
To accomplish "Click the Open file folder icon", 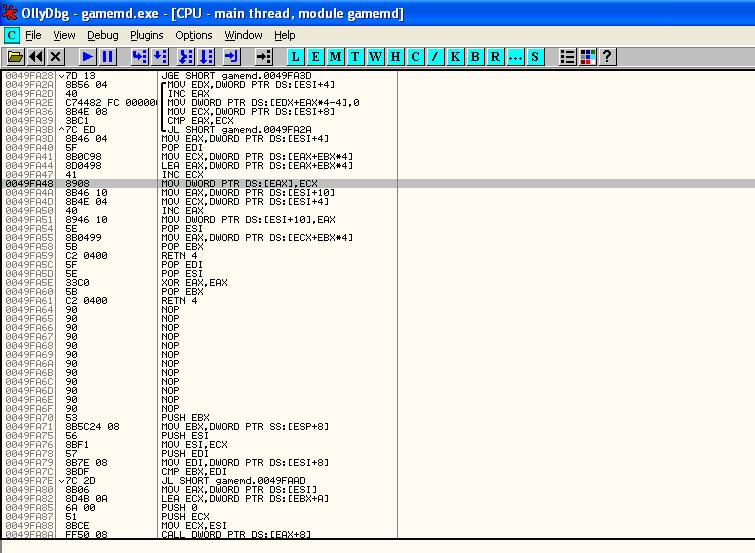I will pyautogui.click(x=15, y=57).
